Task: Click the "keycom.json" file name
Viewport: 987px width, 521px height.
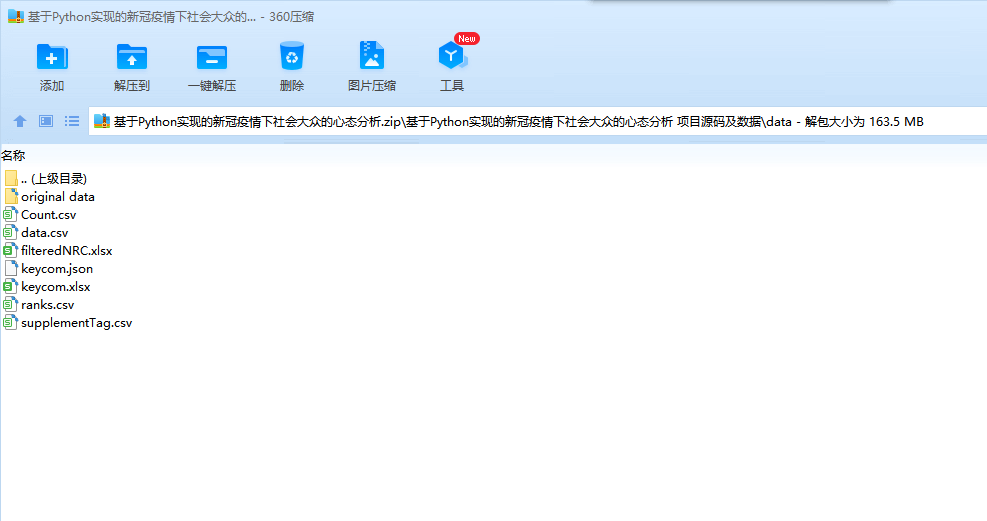Action: (57, 269)
